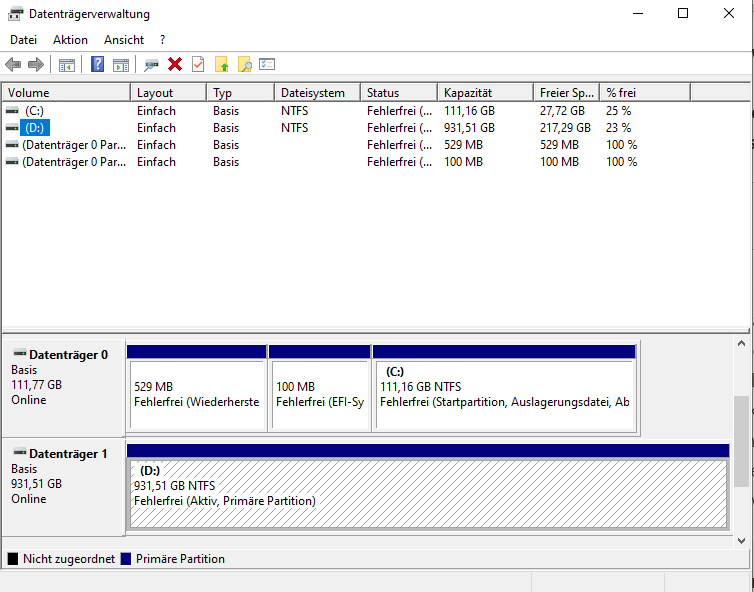Viewport: 754px width, 592px height.
Task: Click the properties checkmark toolbar icon
Action: click(x=198, y=64)
